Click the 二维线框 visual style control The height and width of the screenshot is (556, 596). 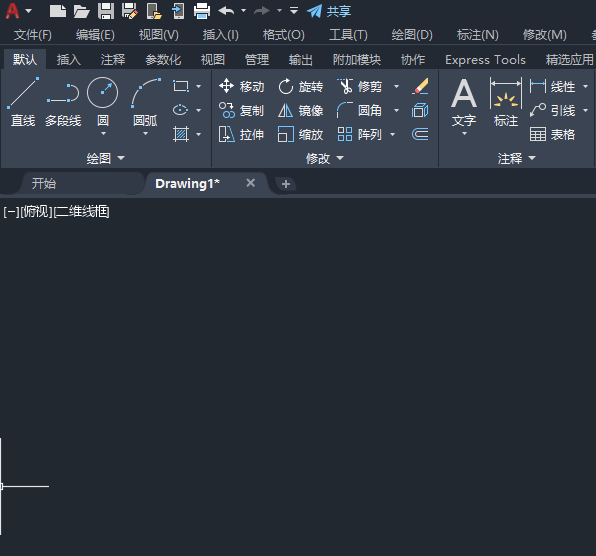coord(82,212)
